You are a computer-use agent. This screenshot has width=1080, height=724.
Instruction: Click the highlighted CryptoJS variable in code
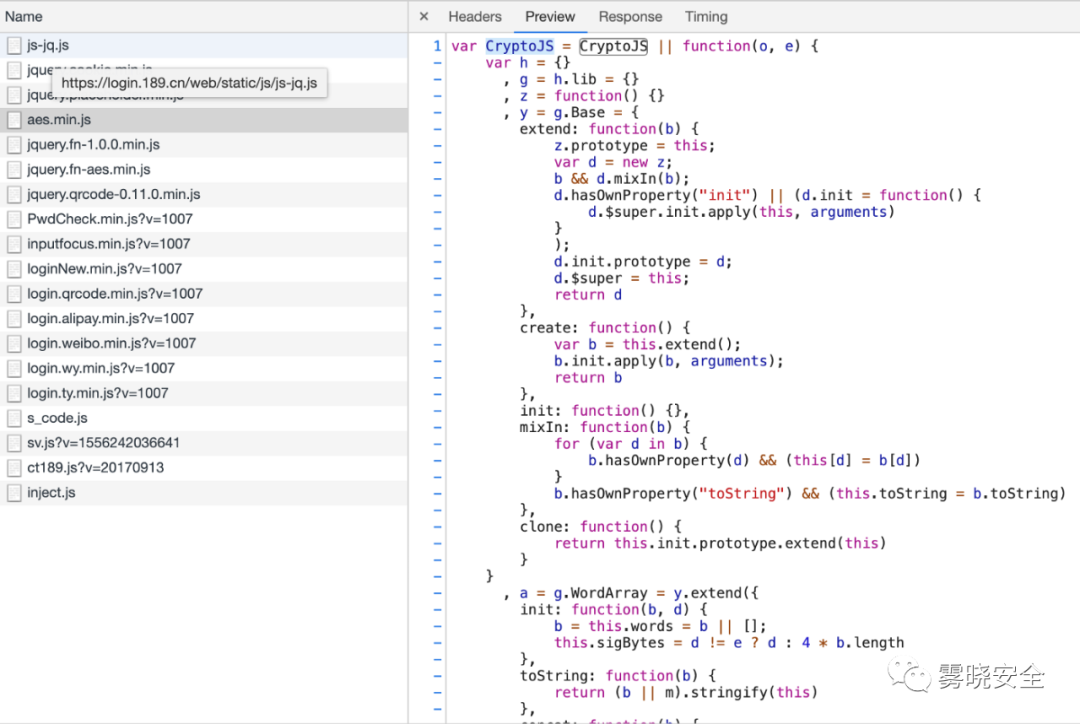(x=519, y=46)
